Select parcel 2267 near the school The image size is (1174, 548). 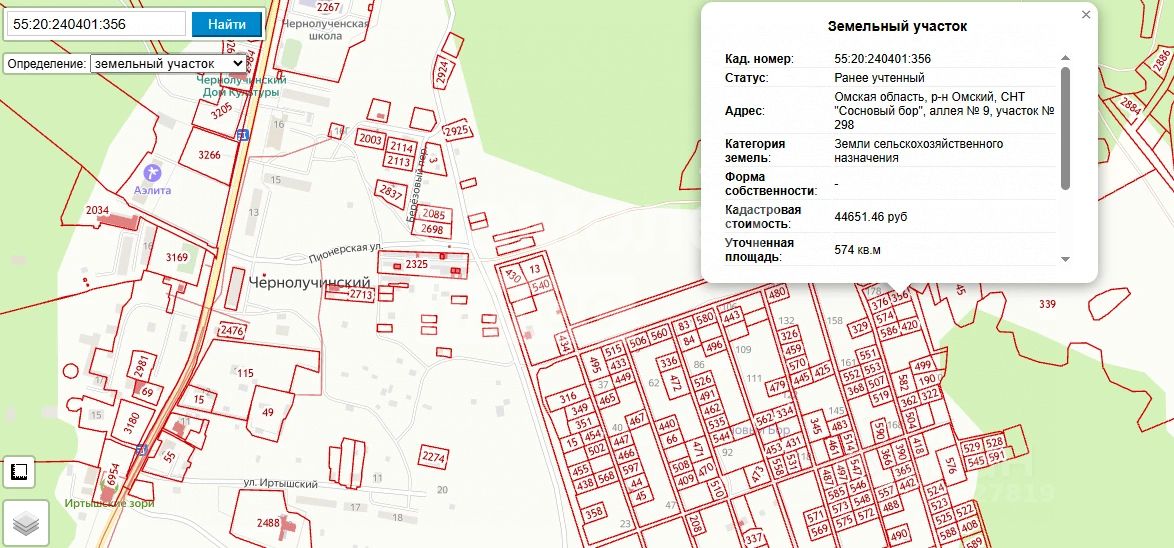[328, 7]
